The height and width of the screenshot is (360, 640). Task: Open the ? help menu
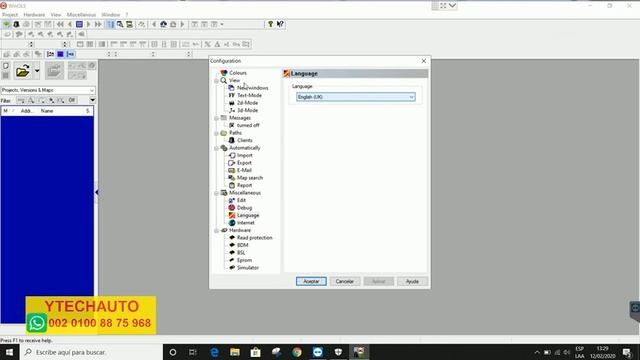tap(127, 15)
